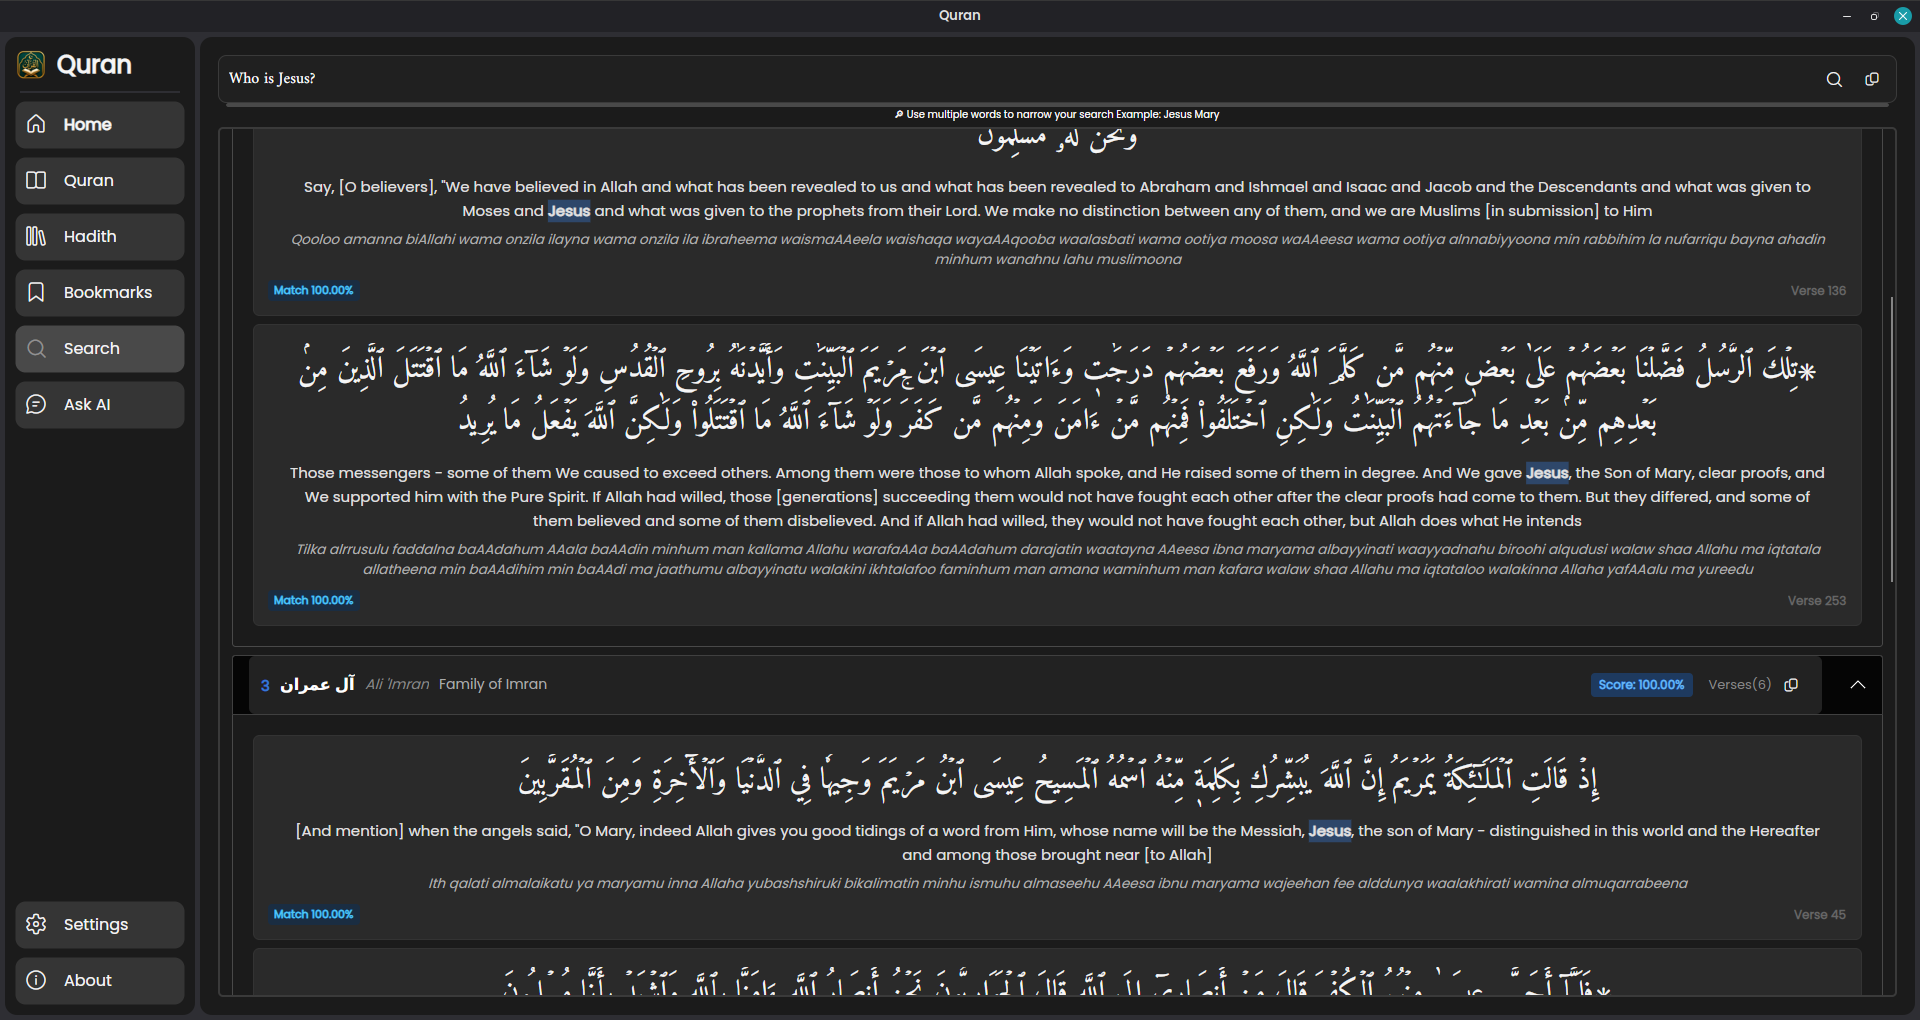
Task: Click the open-book Quran icon
Action: click(x=37, y=180)
